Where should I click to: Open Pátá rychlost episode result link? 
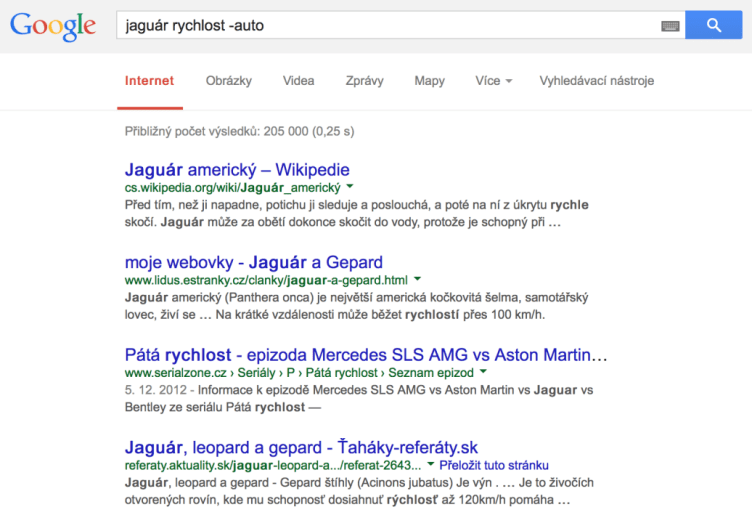click(x=366, y=355)
